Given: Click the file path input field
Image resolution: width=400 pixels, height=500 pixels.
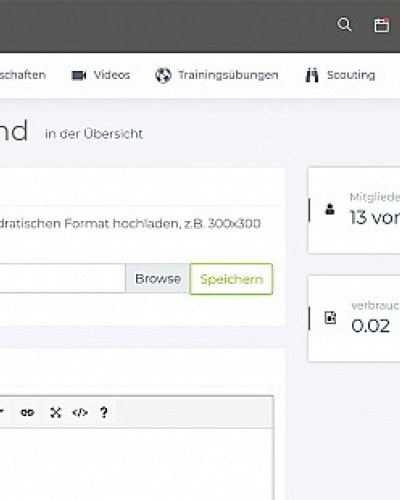Looking at the screenshot, I should click(x=62, y=279).
